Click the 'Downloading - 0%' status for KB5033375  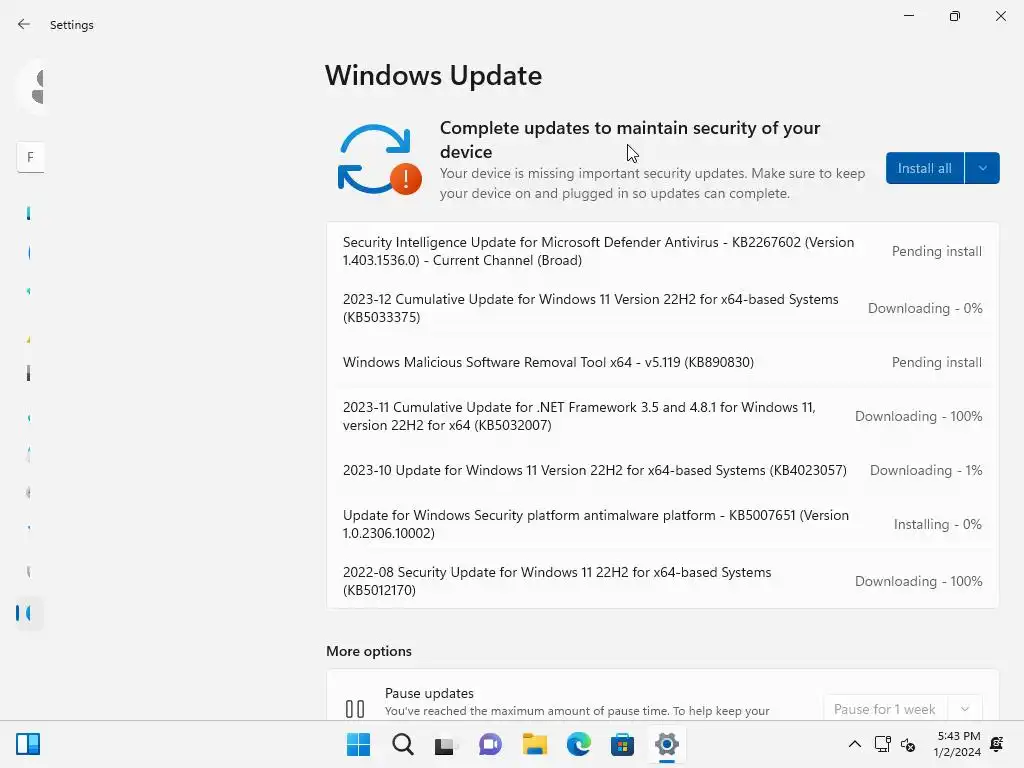[925, 308]
